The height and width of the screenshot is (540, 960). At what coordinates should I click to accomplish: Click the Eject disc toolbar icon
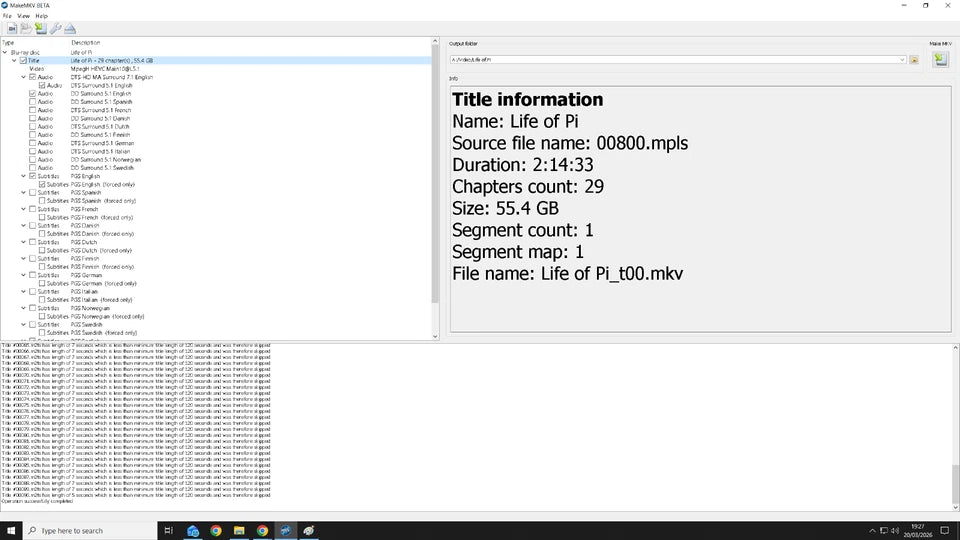click(70, 29)
